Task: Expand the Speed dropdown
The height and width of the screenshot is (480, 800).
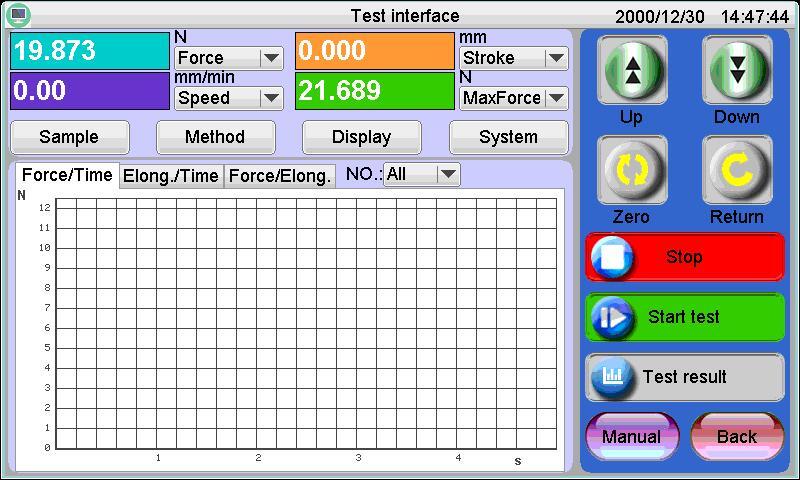Action: pyautogui.click(x=271, y=98)
